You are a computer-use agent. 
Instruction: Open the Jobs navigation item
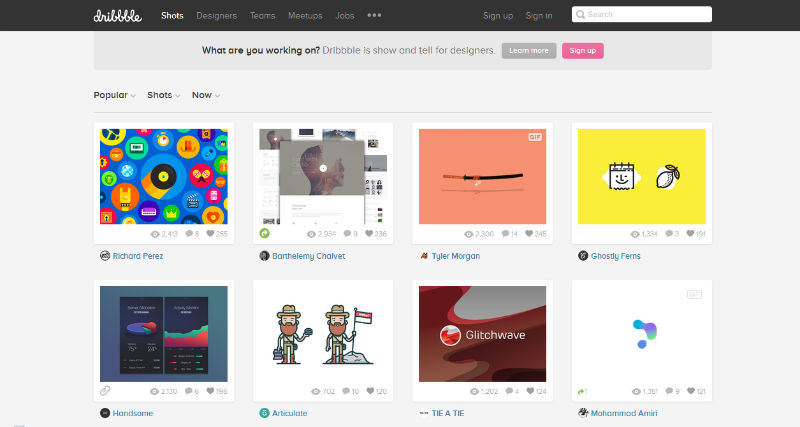click(x=345, y=15)
